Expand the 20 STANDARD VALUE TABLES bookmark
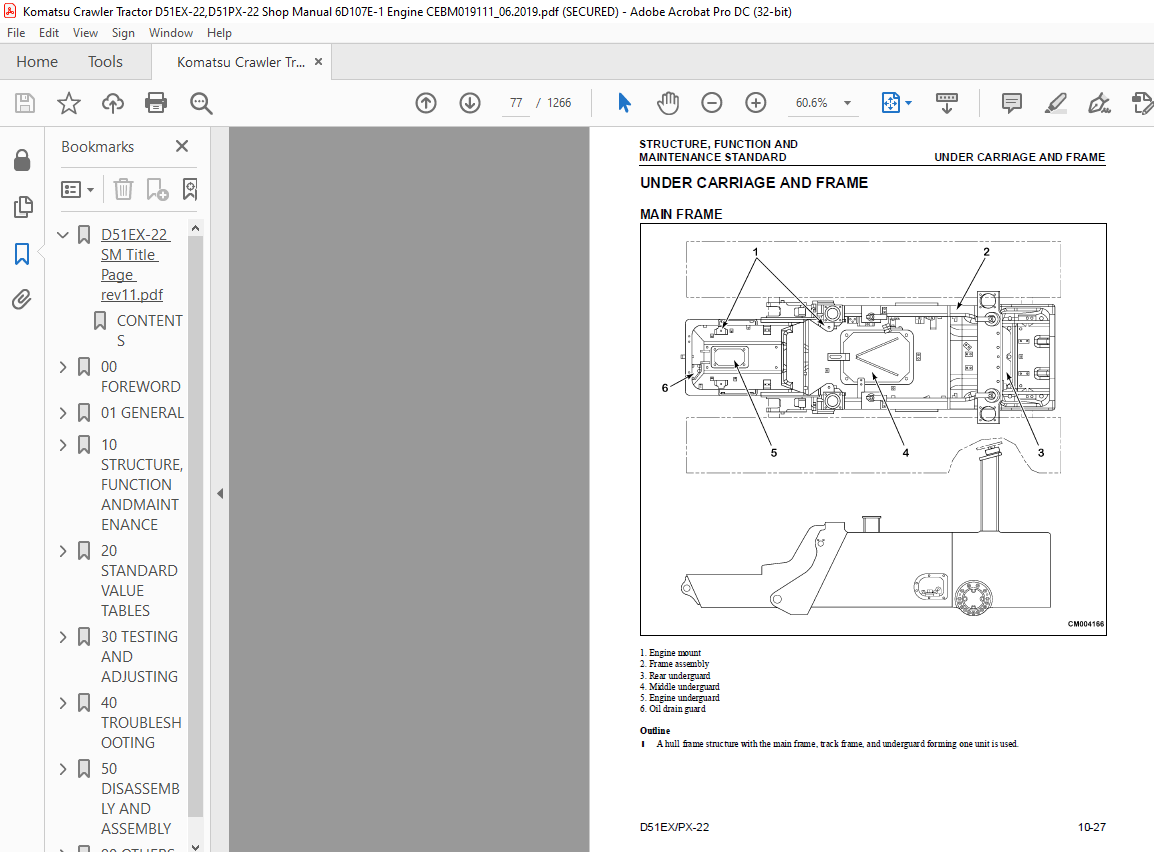 tap(63, 550)
